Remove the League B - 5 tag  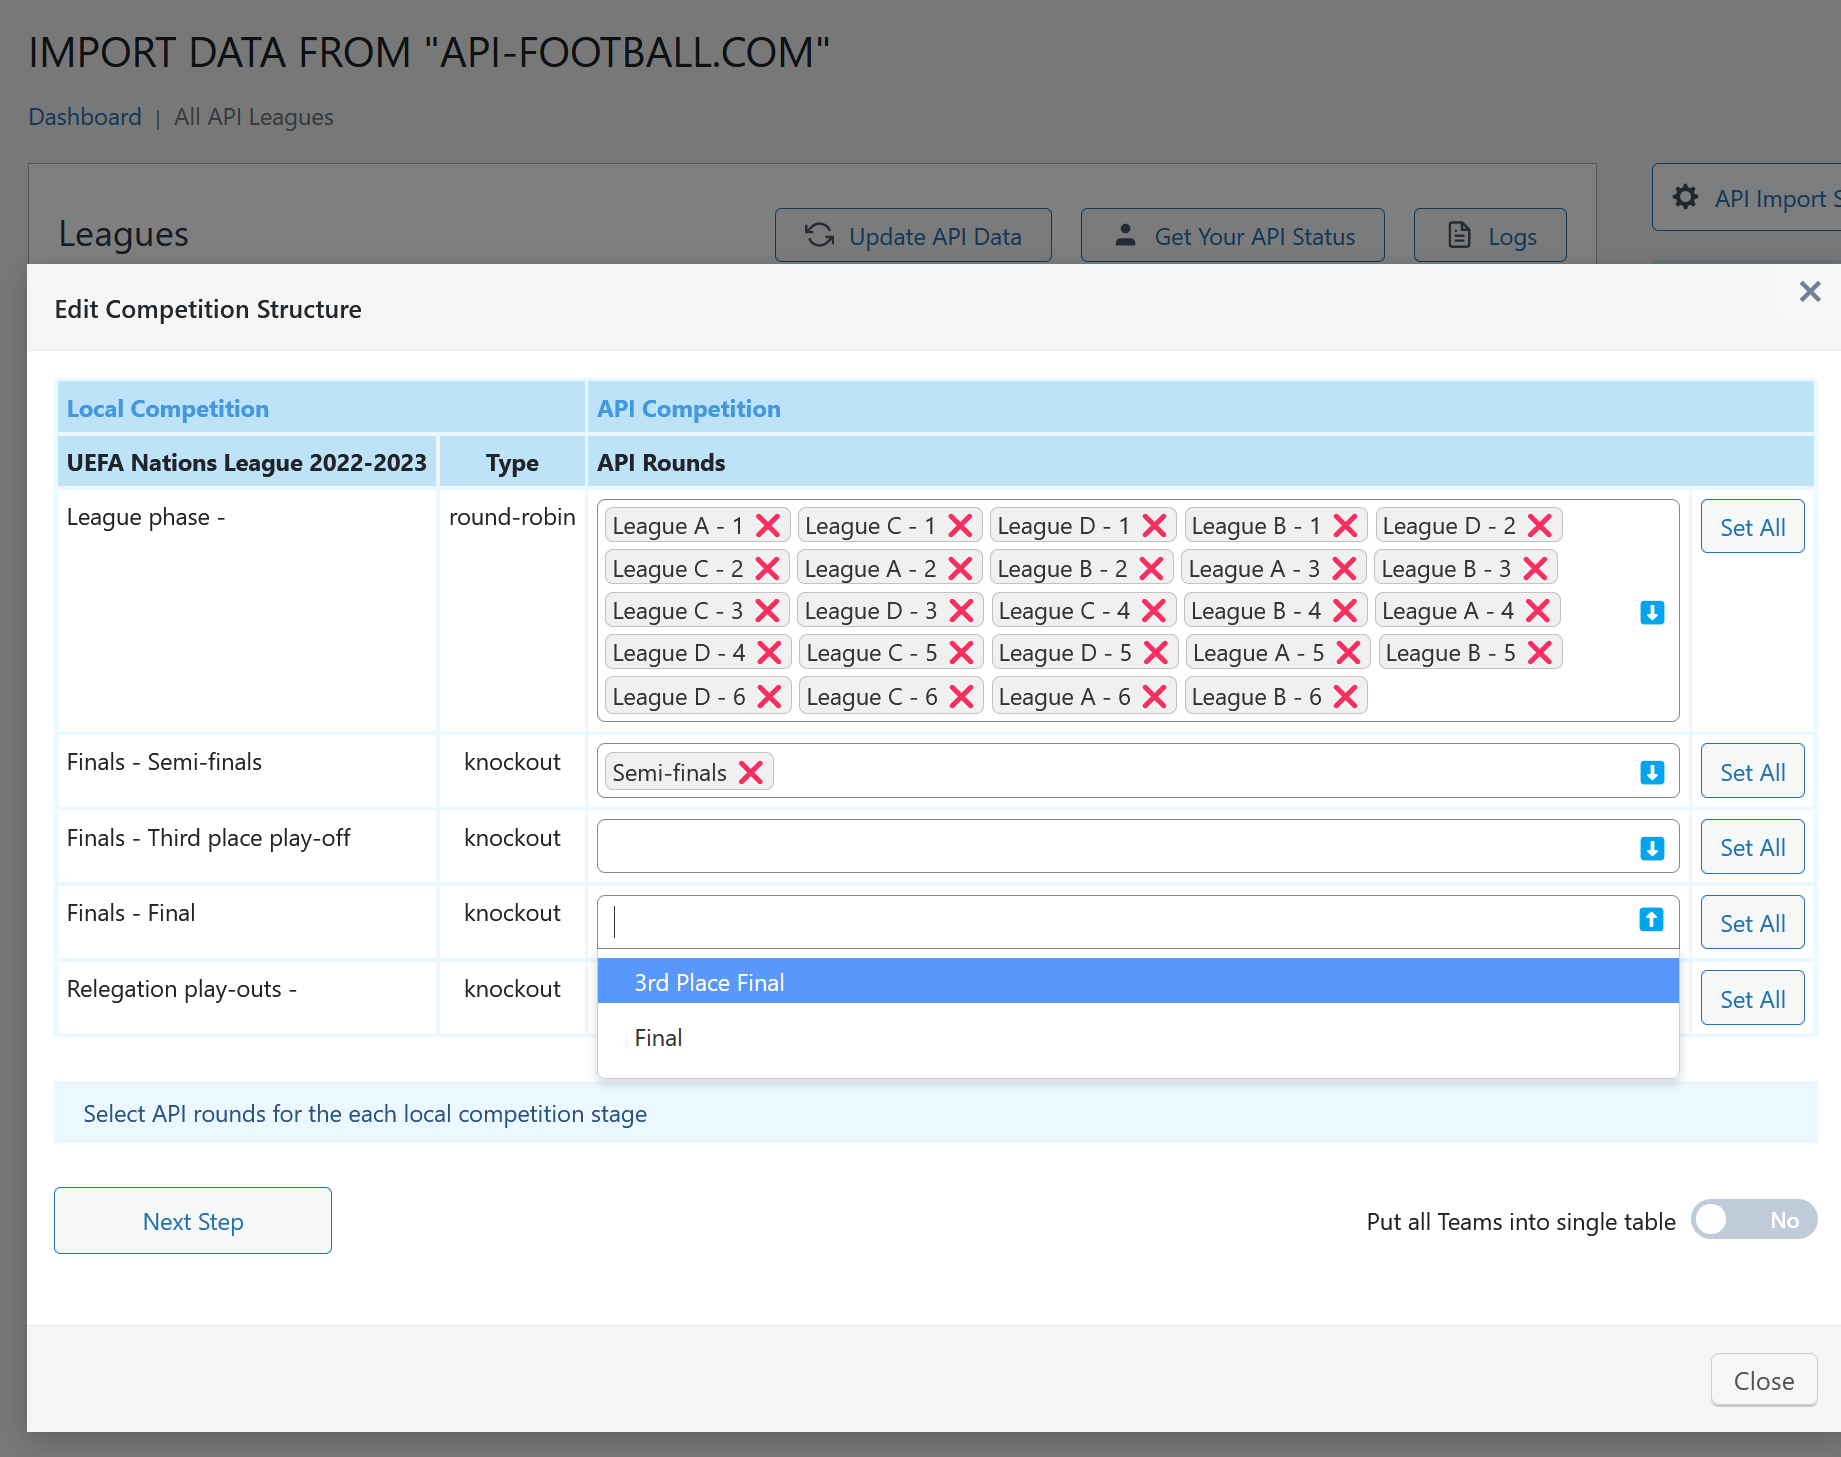[1540, 653]
